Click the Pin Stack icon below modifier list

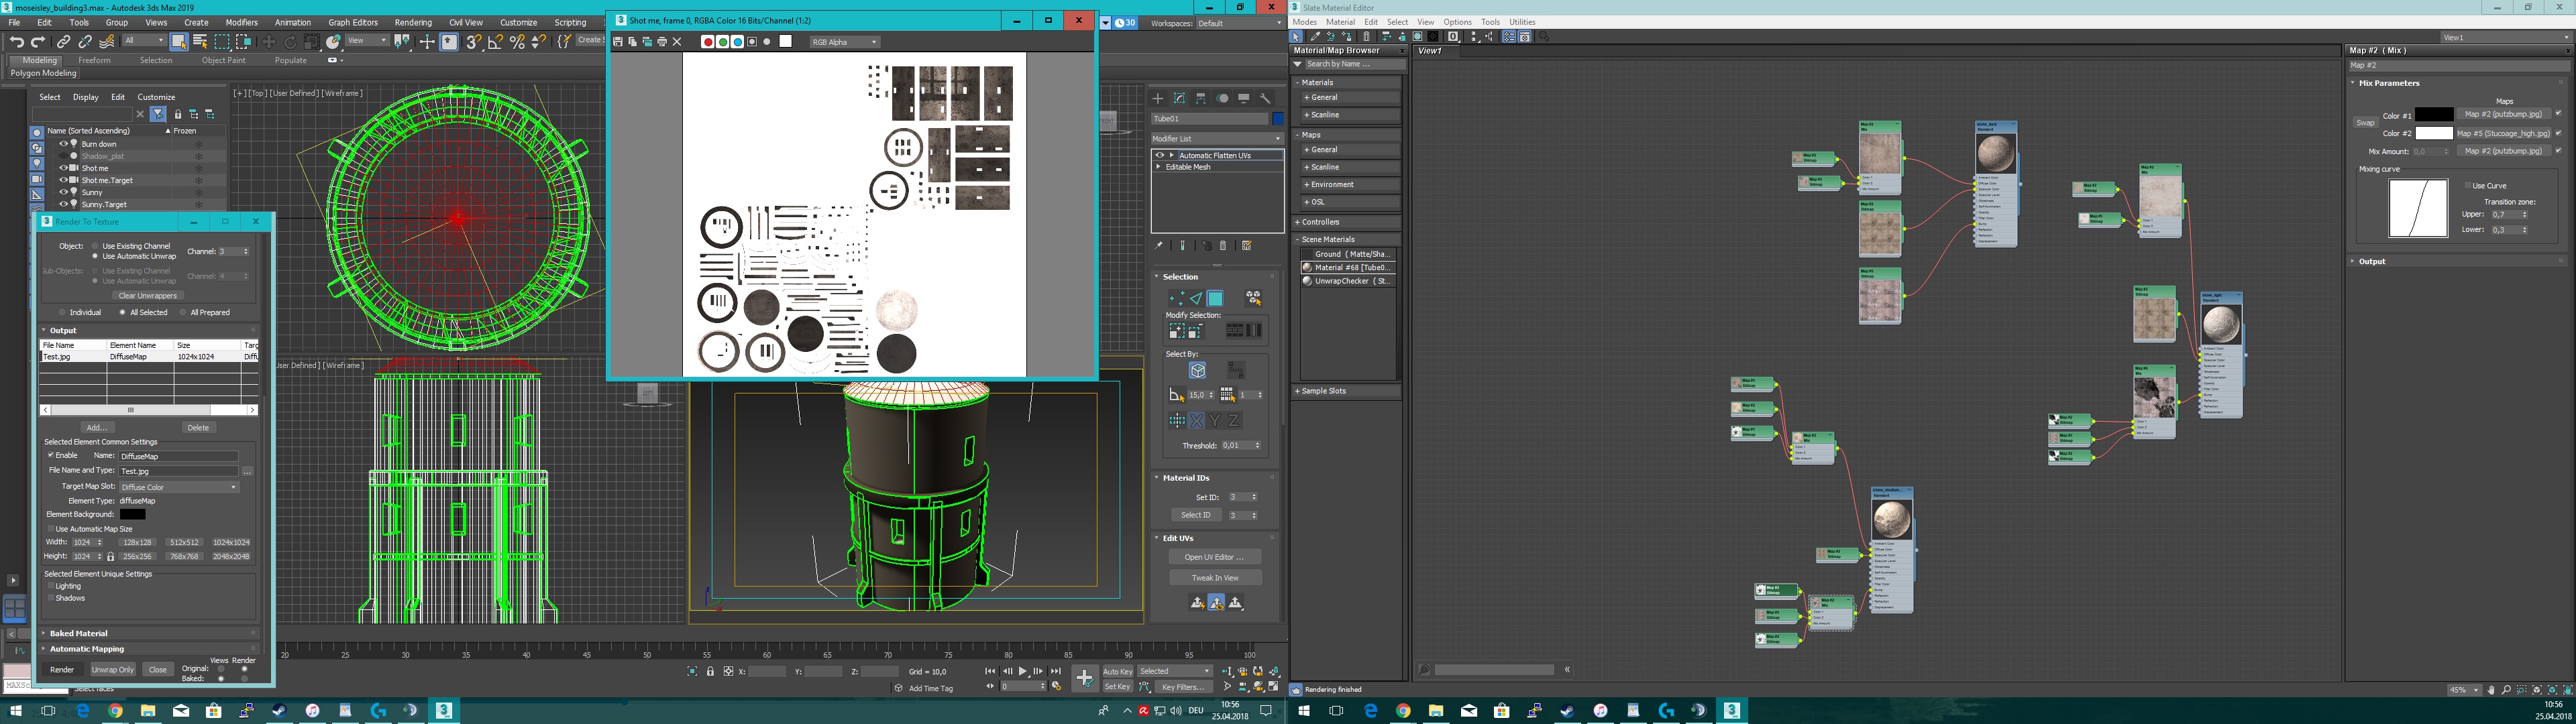pos(1158,246)
